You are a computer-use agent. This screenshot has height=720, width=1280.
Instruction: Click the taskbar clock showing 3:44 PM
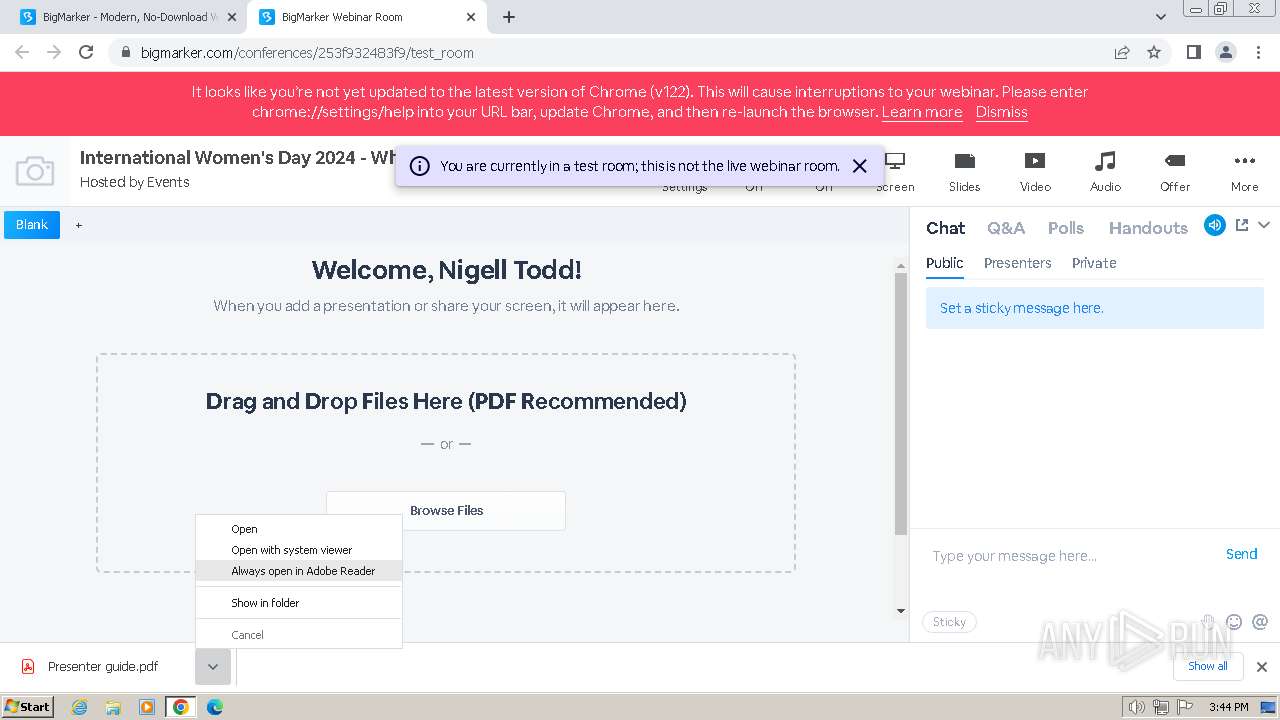click(1228, 707)
